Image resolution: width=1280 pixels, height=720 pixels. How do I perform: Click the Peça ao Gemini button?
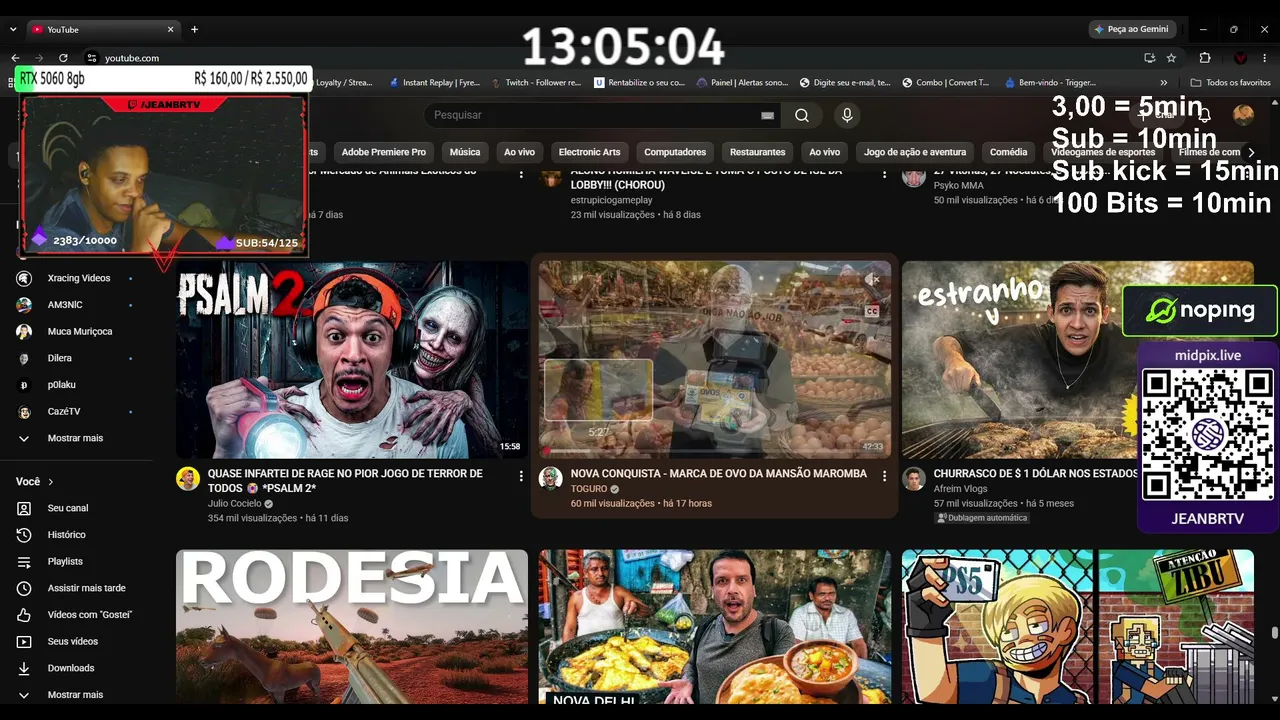point(1131,29)
